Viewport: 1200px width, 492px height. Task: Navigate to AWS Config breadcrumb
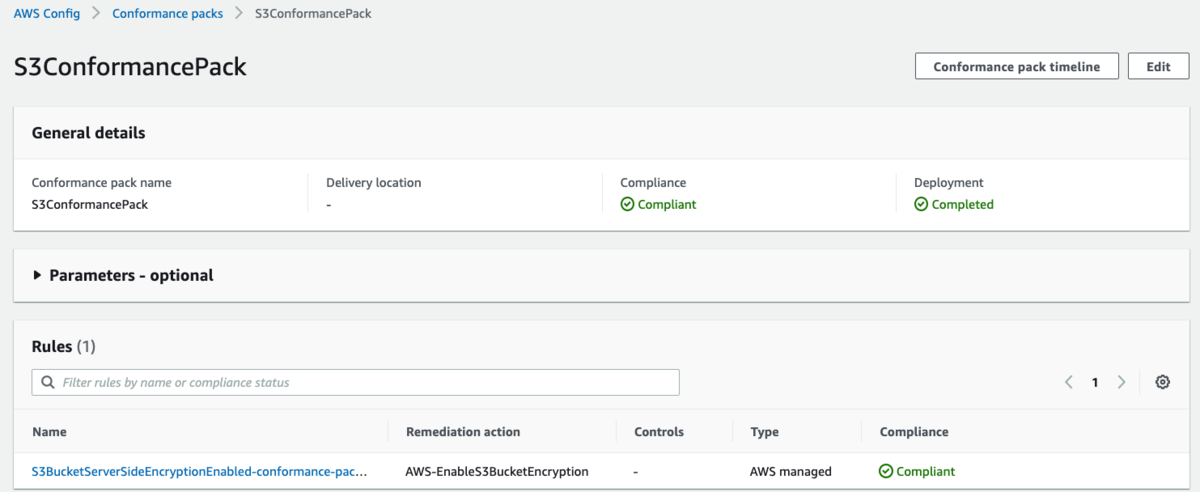(x=47, y=14)
